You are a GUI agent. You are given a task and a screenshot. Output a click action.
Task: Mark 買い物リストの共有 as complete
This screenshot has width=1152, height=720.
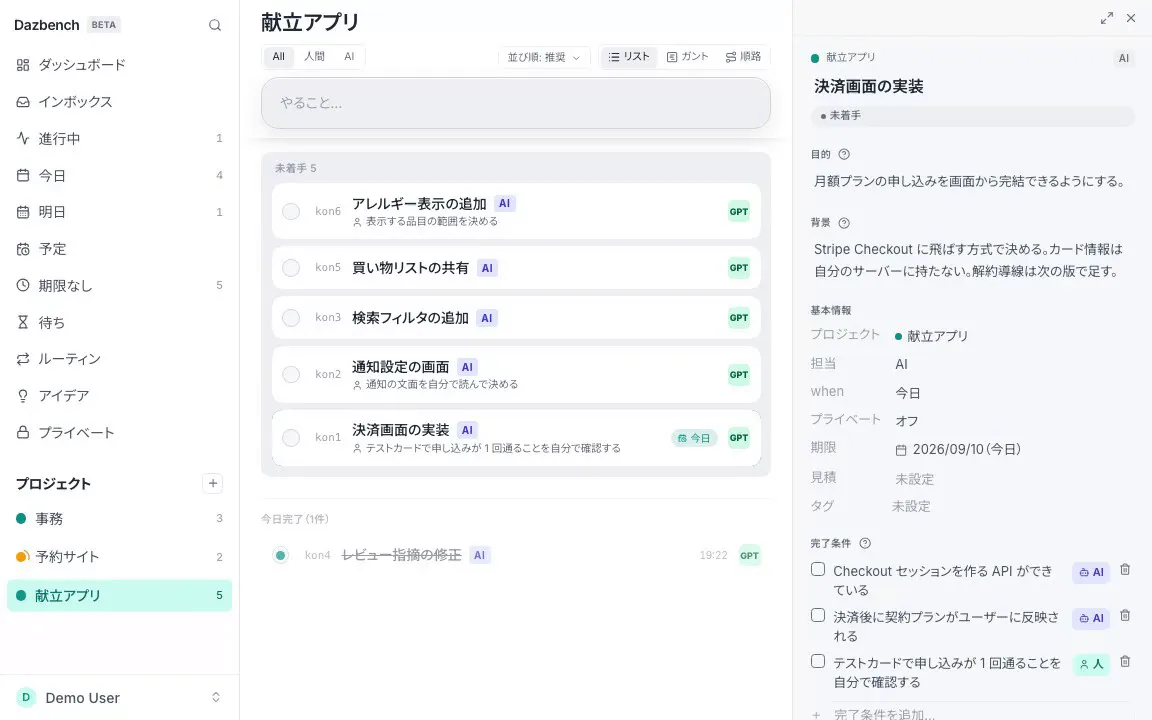(291, 267)
